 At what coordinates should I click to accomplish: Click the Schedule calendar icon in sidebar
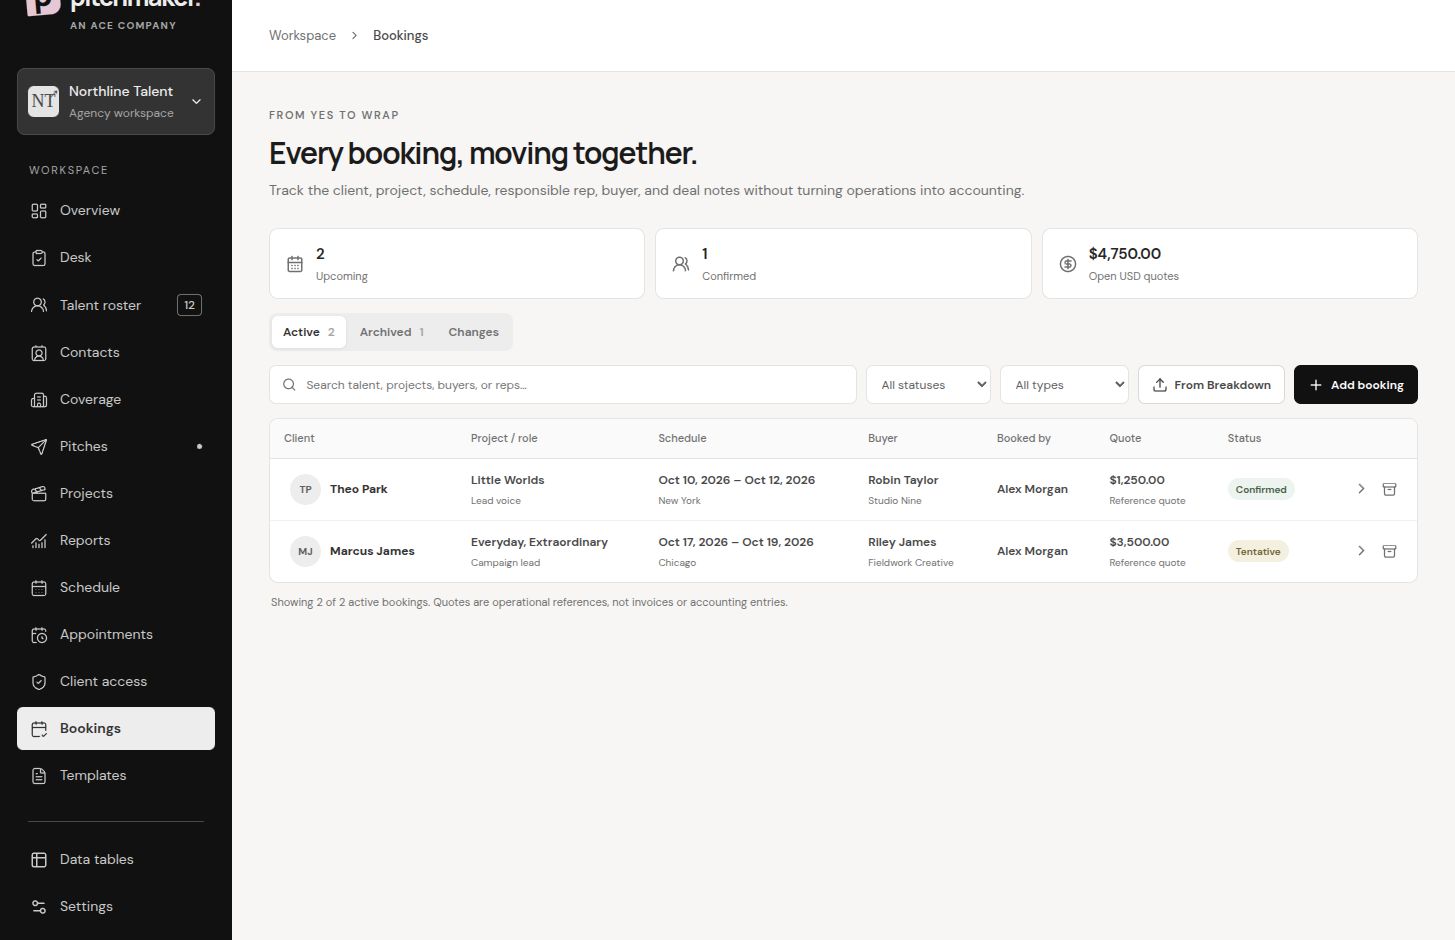pyautogui.click(x=39, y=588)
